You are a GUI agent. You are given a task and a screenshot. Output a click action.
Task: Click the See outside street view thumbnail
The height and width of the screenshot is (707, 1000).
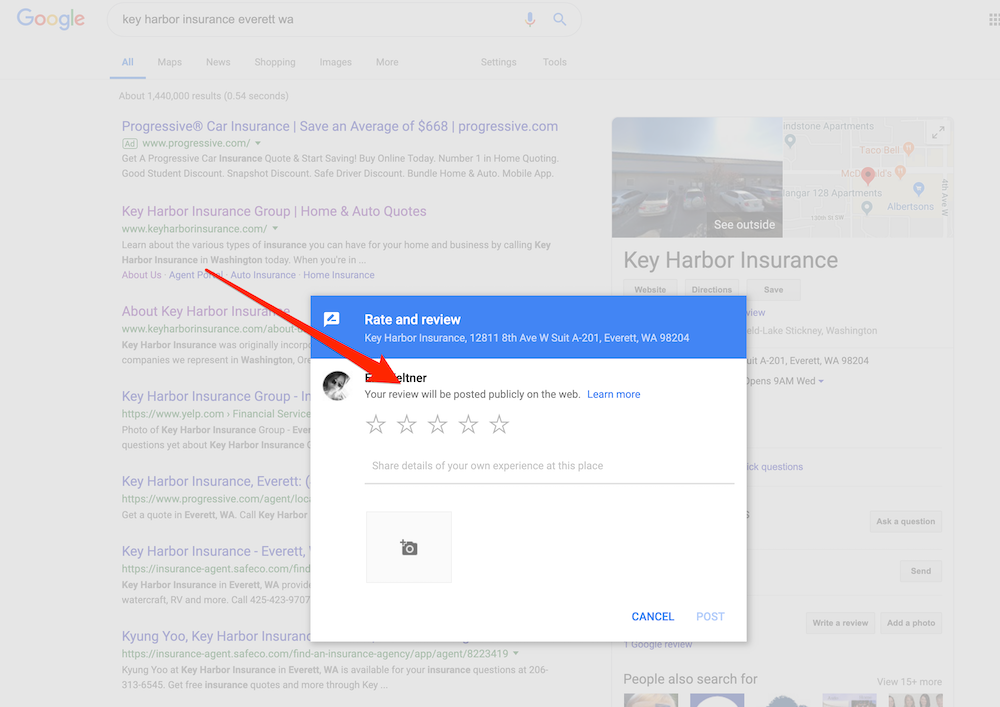tap(697, 177)
